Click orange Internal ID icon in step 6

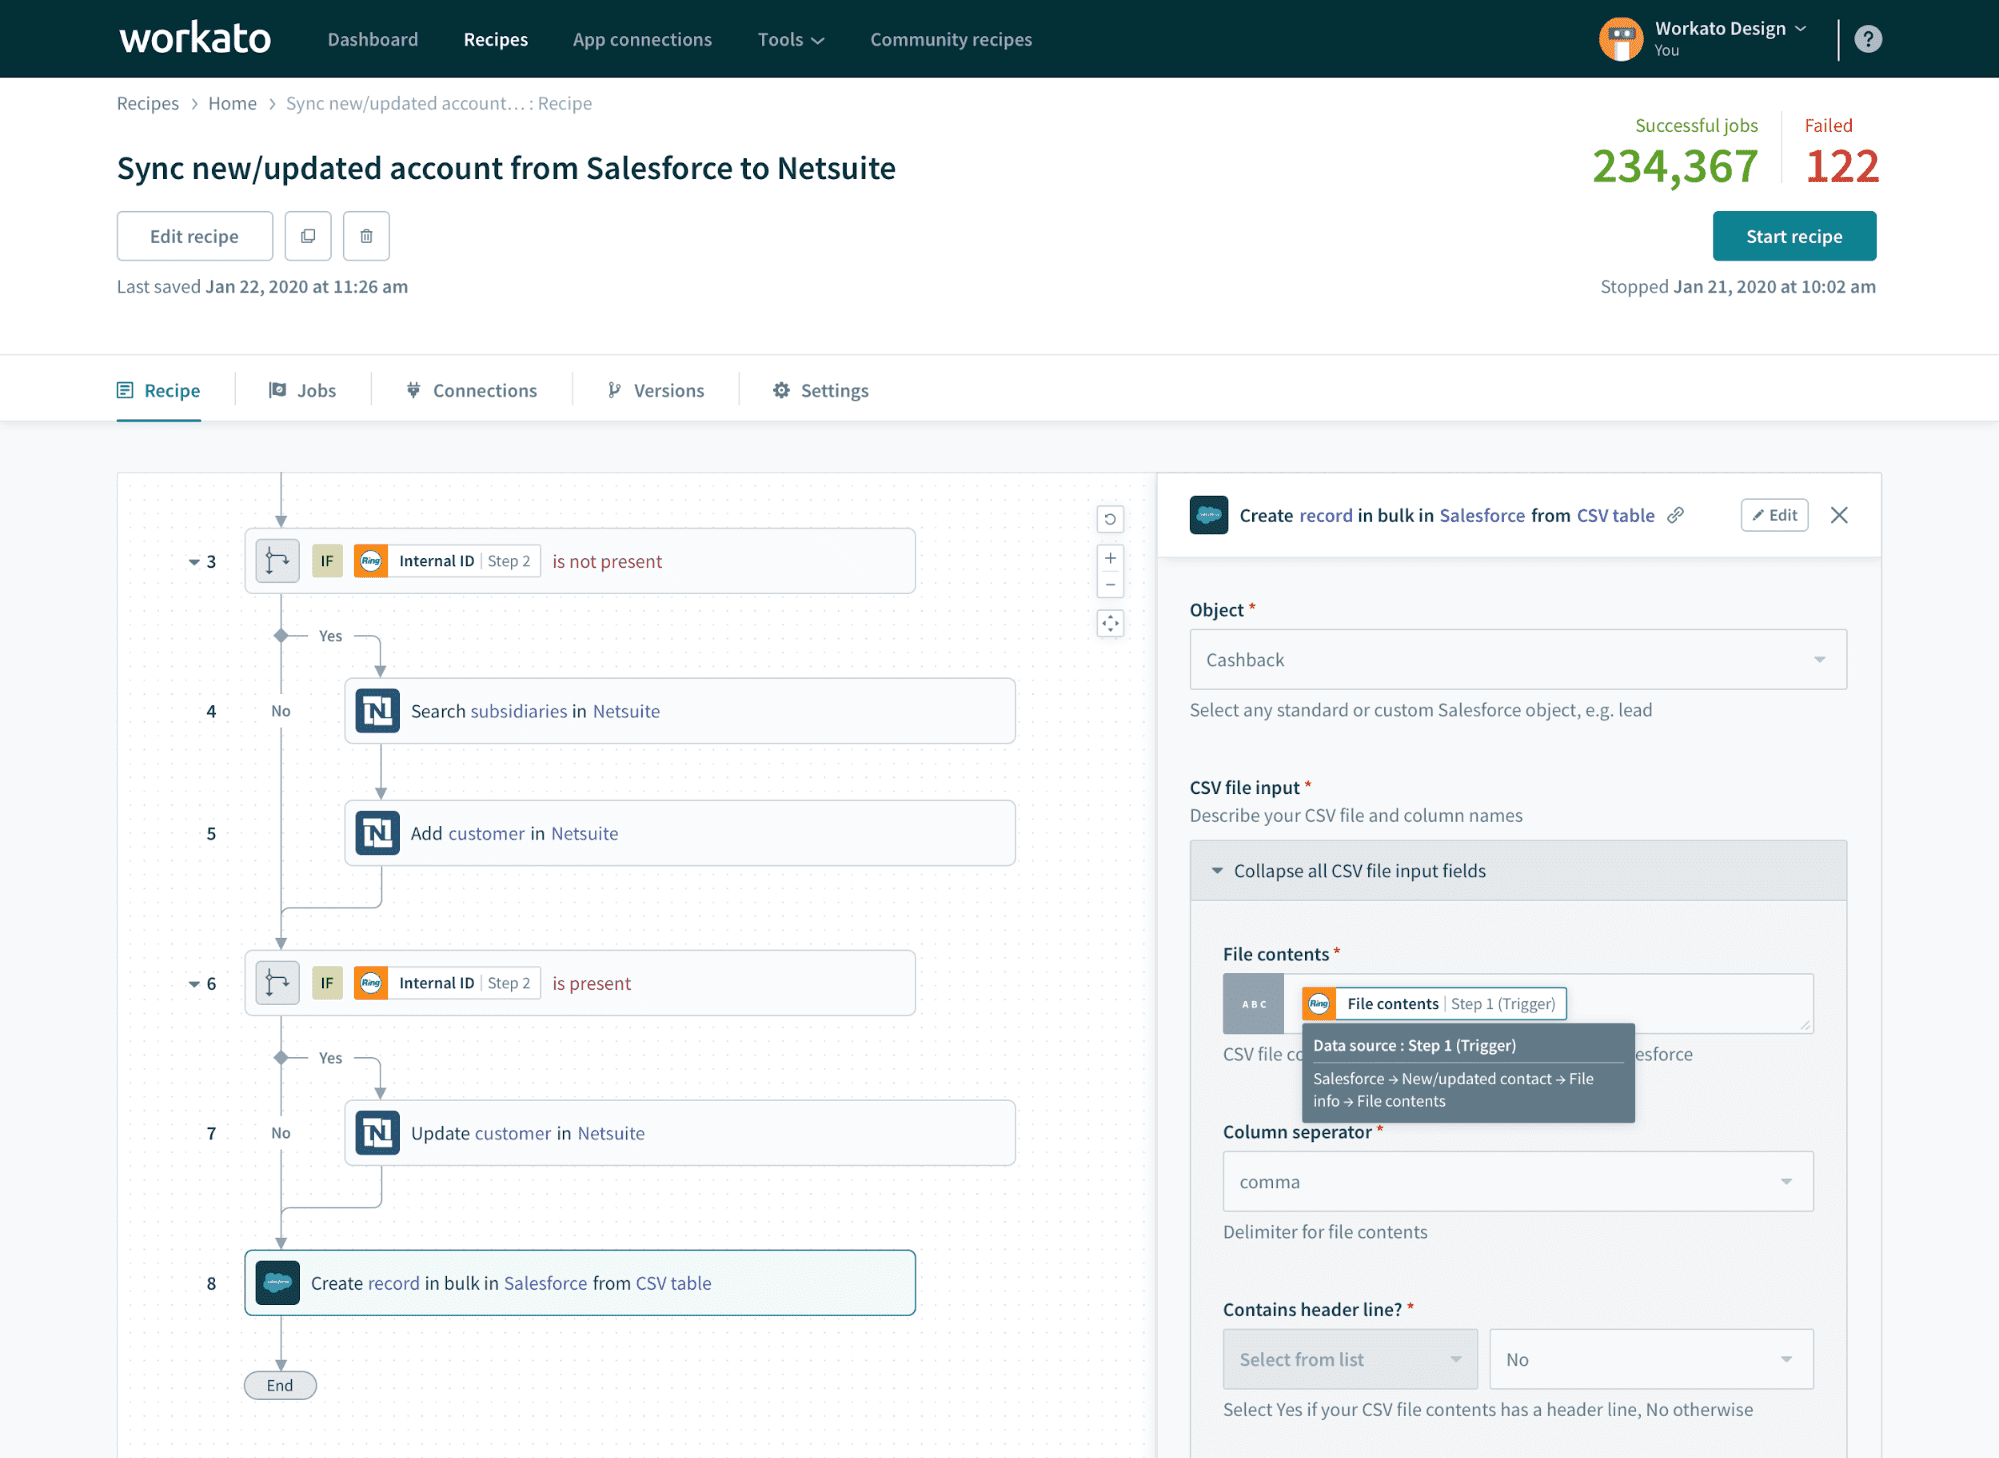[x=371, y=983]
